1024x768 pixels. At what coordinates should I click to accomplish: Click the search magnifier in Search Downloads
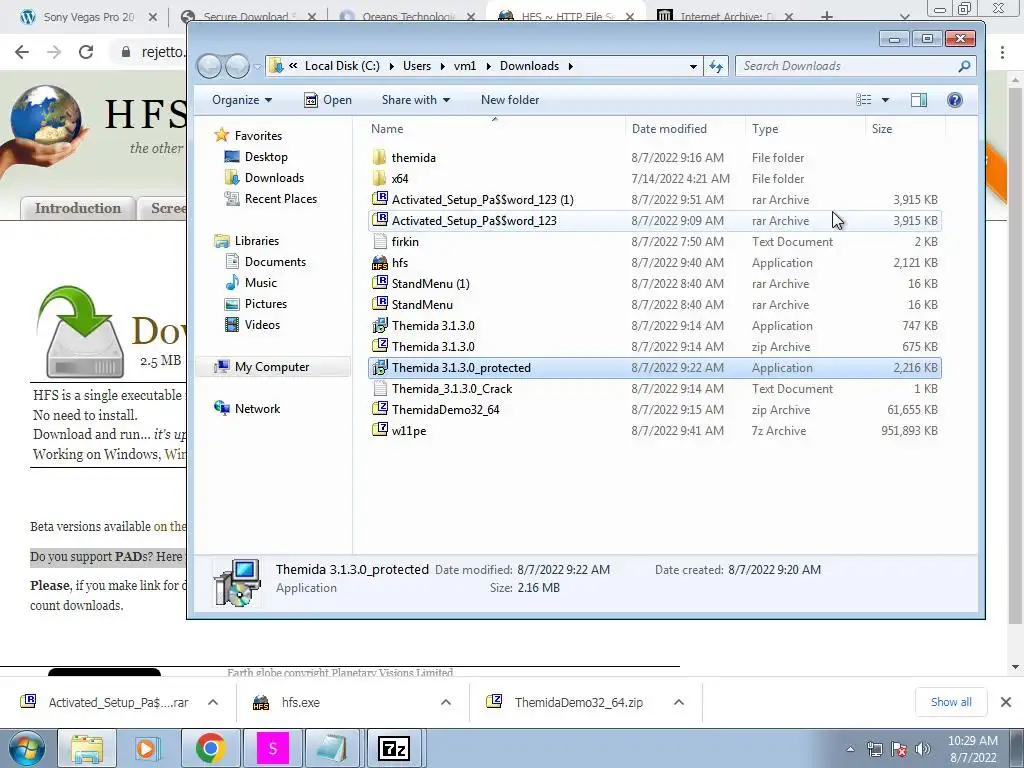[964, 66]
